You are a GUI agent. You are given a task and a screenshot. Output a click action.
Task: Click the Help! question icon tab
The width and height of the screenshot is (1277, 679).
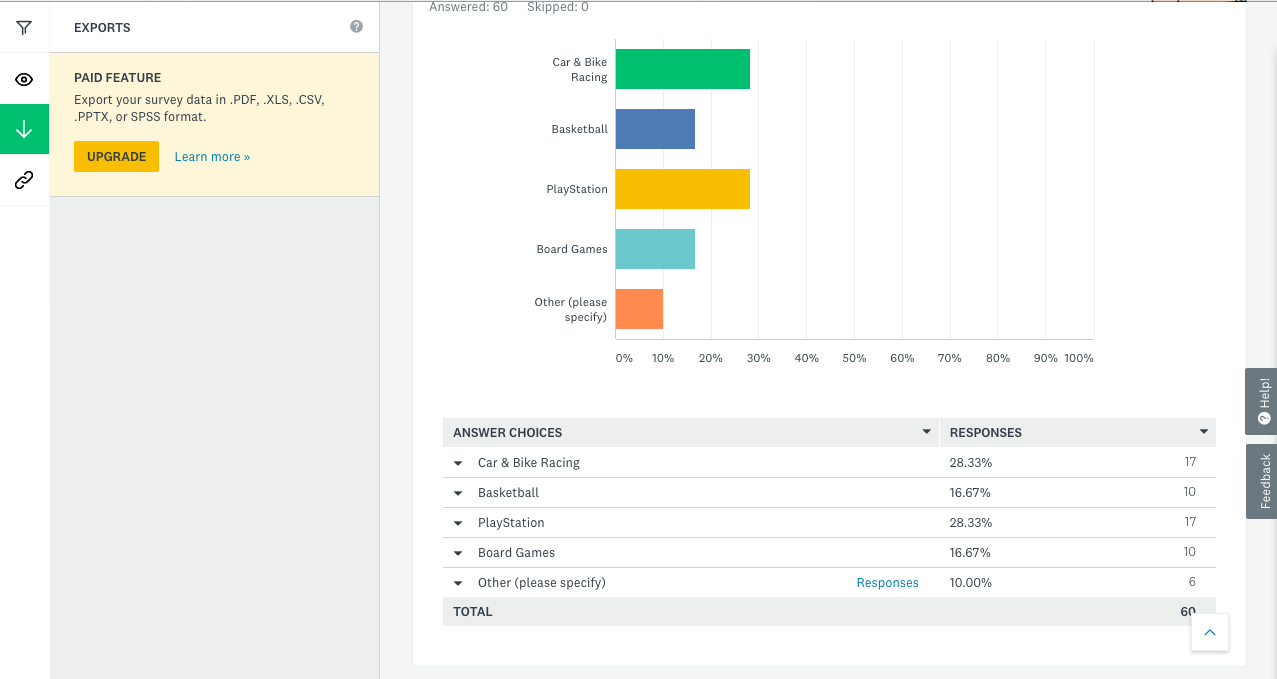click(x=1261, y=401)
